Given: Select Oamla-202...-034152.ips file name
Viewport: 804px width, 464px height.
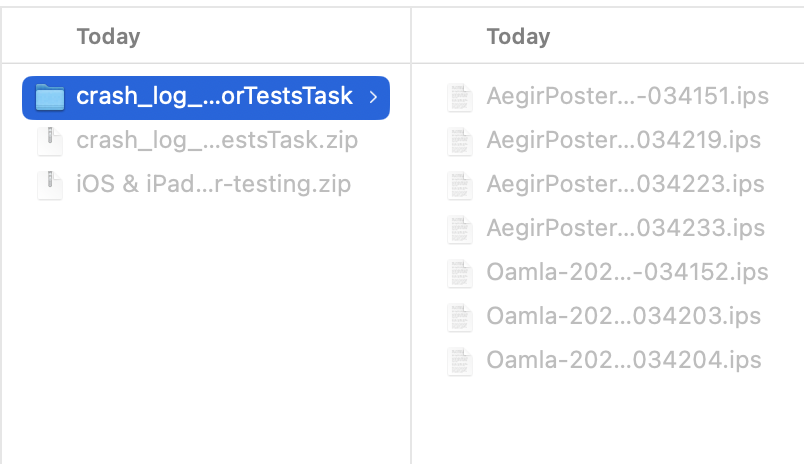Looking at the screenshot, I should coord(628,272).
